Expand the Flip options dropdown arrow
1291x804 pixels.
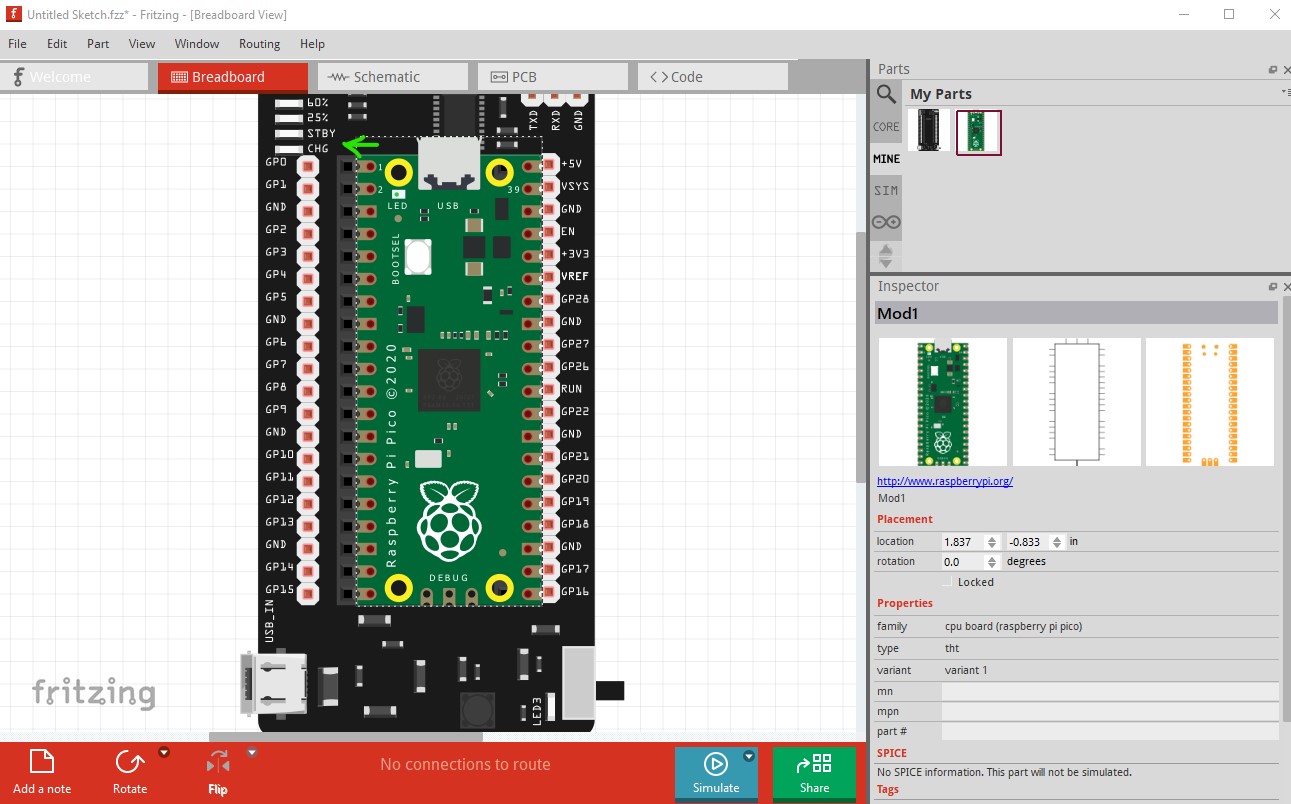(x=252, y=753)
